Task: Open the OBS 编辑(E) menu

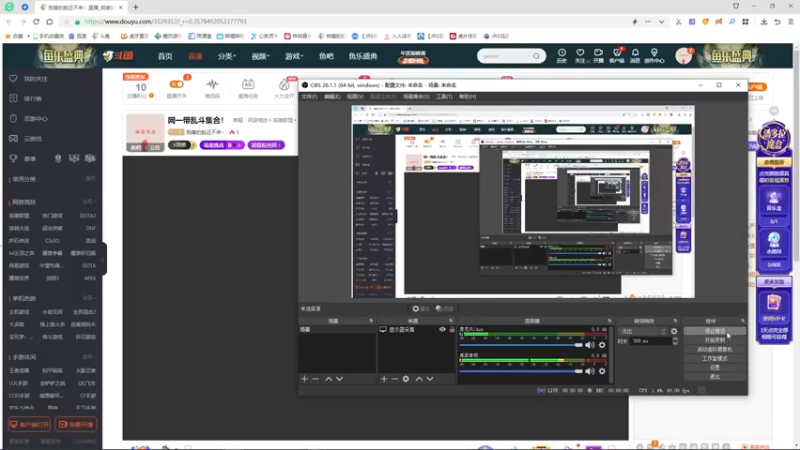Action: (x=332, y=96)
